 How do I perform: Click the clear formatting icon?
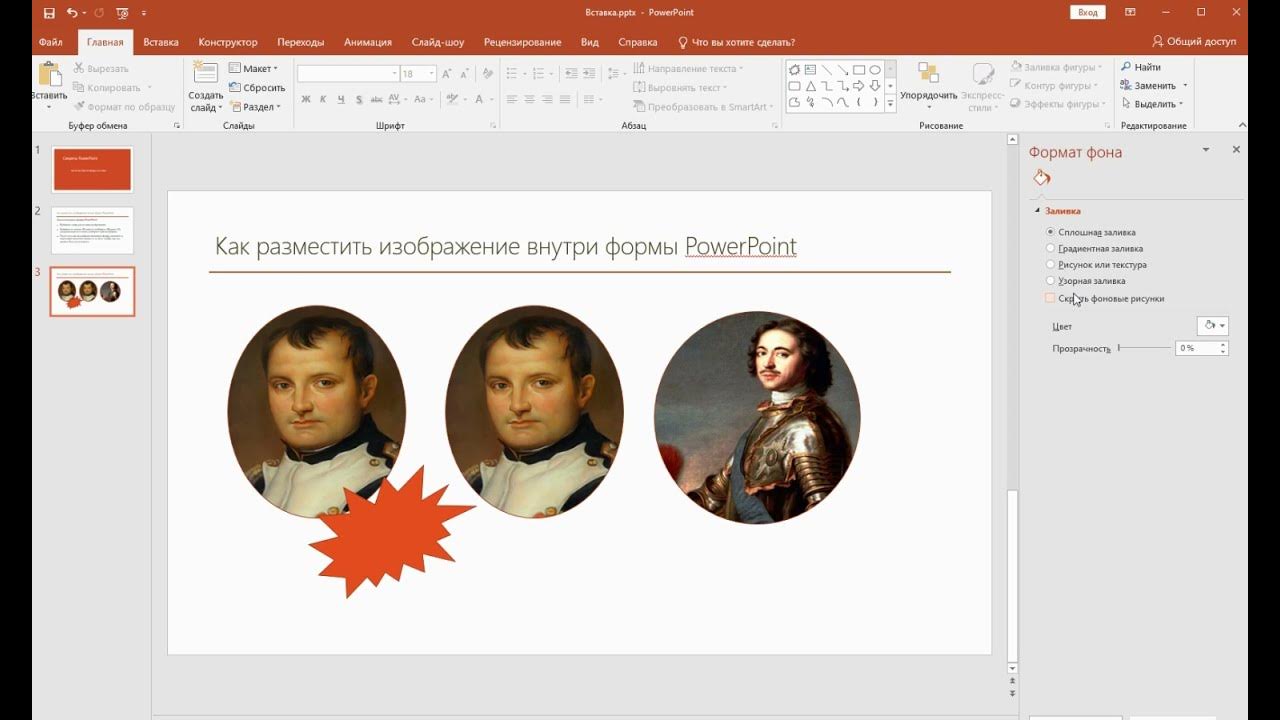pos(488,73)
